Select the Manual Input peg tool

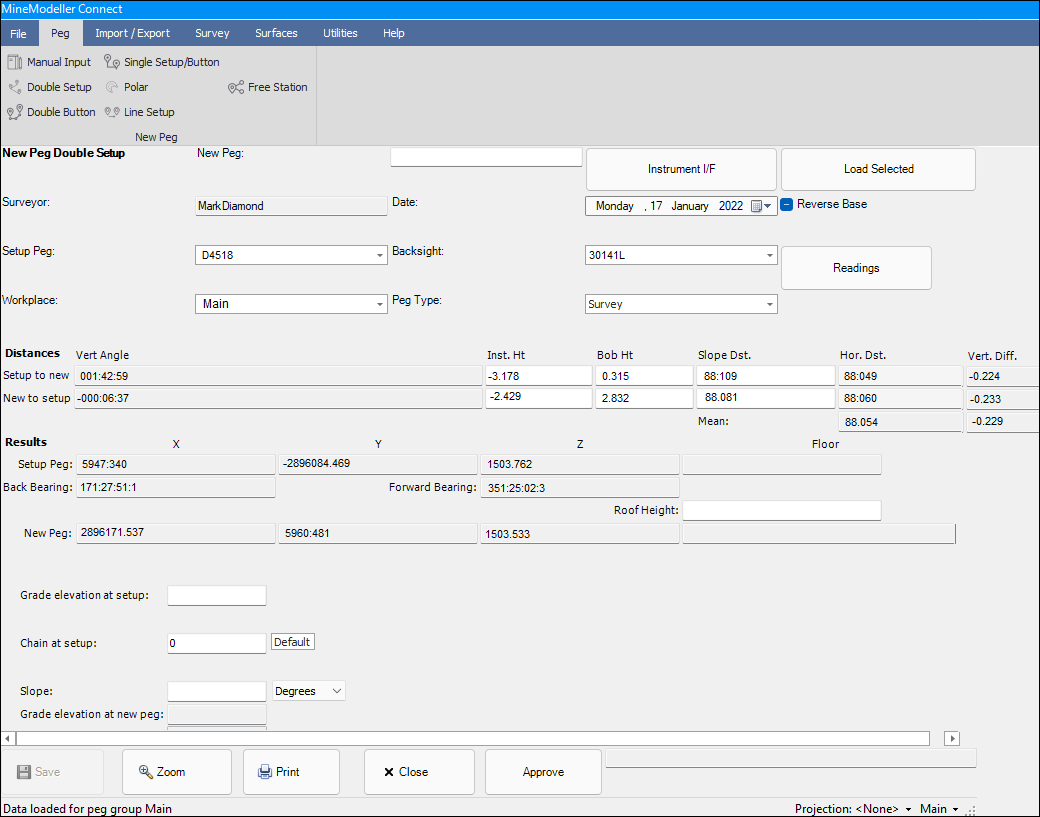pyautogui.click(x=49, y=62)
